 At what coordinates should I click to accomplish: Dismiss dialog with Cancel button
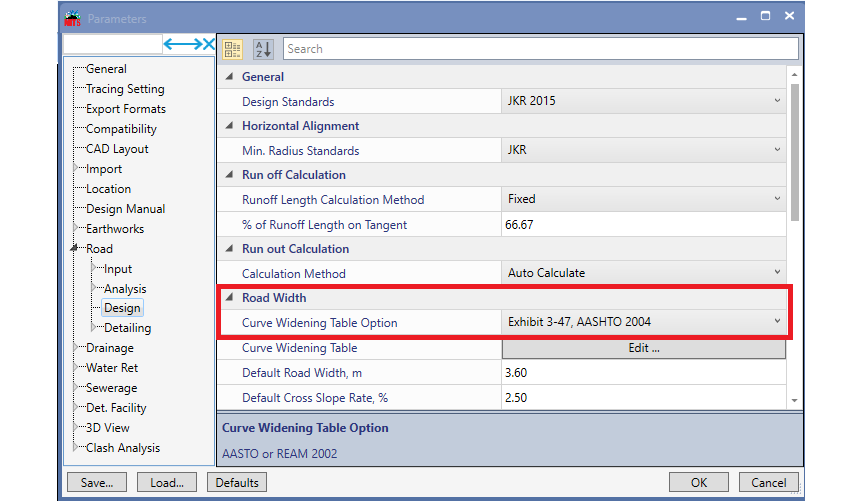click(x=769, y=482)
